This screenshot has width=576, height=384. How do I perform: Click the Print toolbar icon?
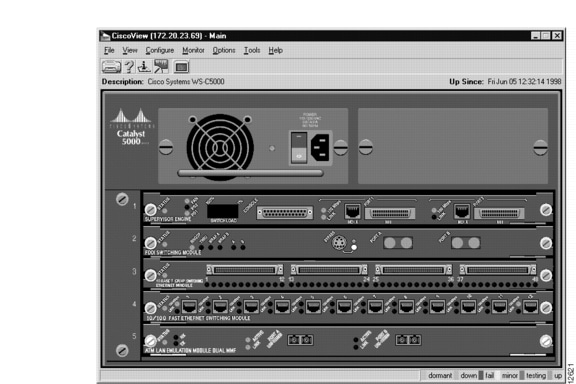[111, 67]
